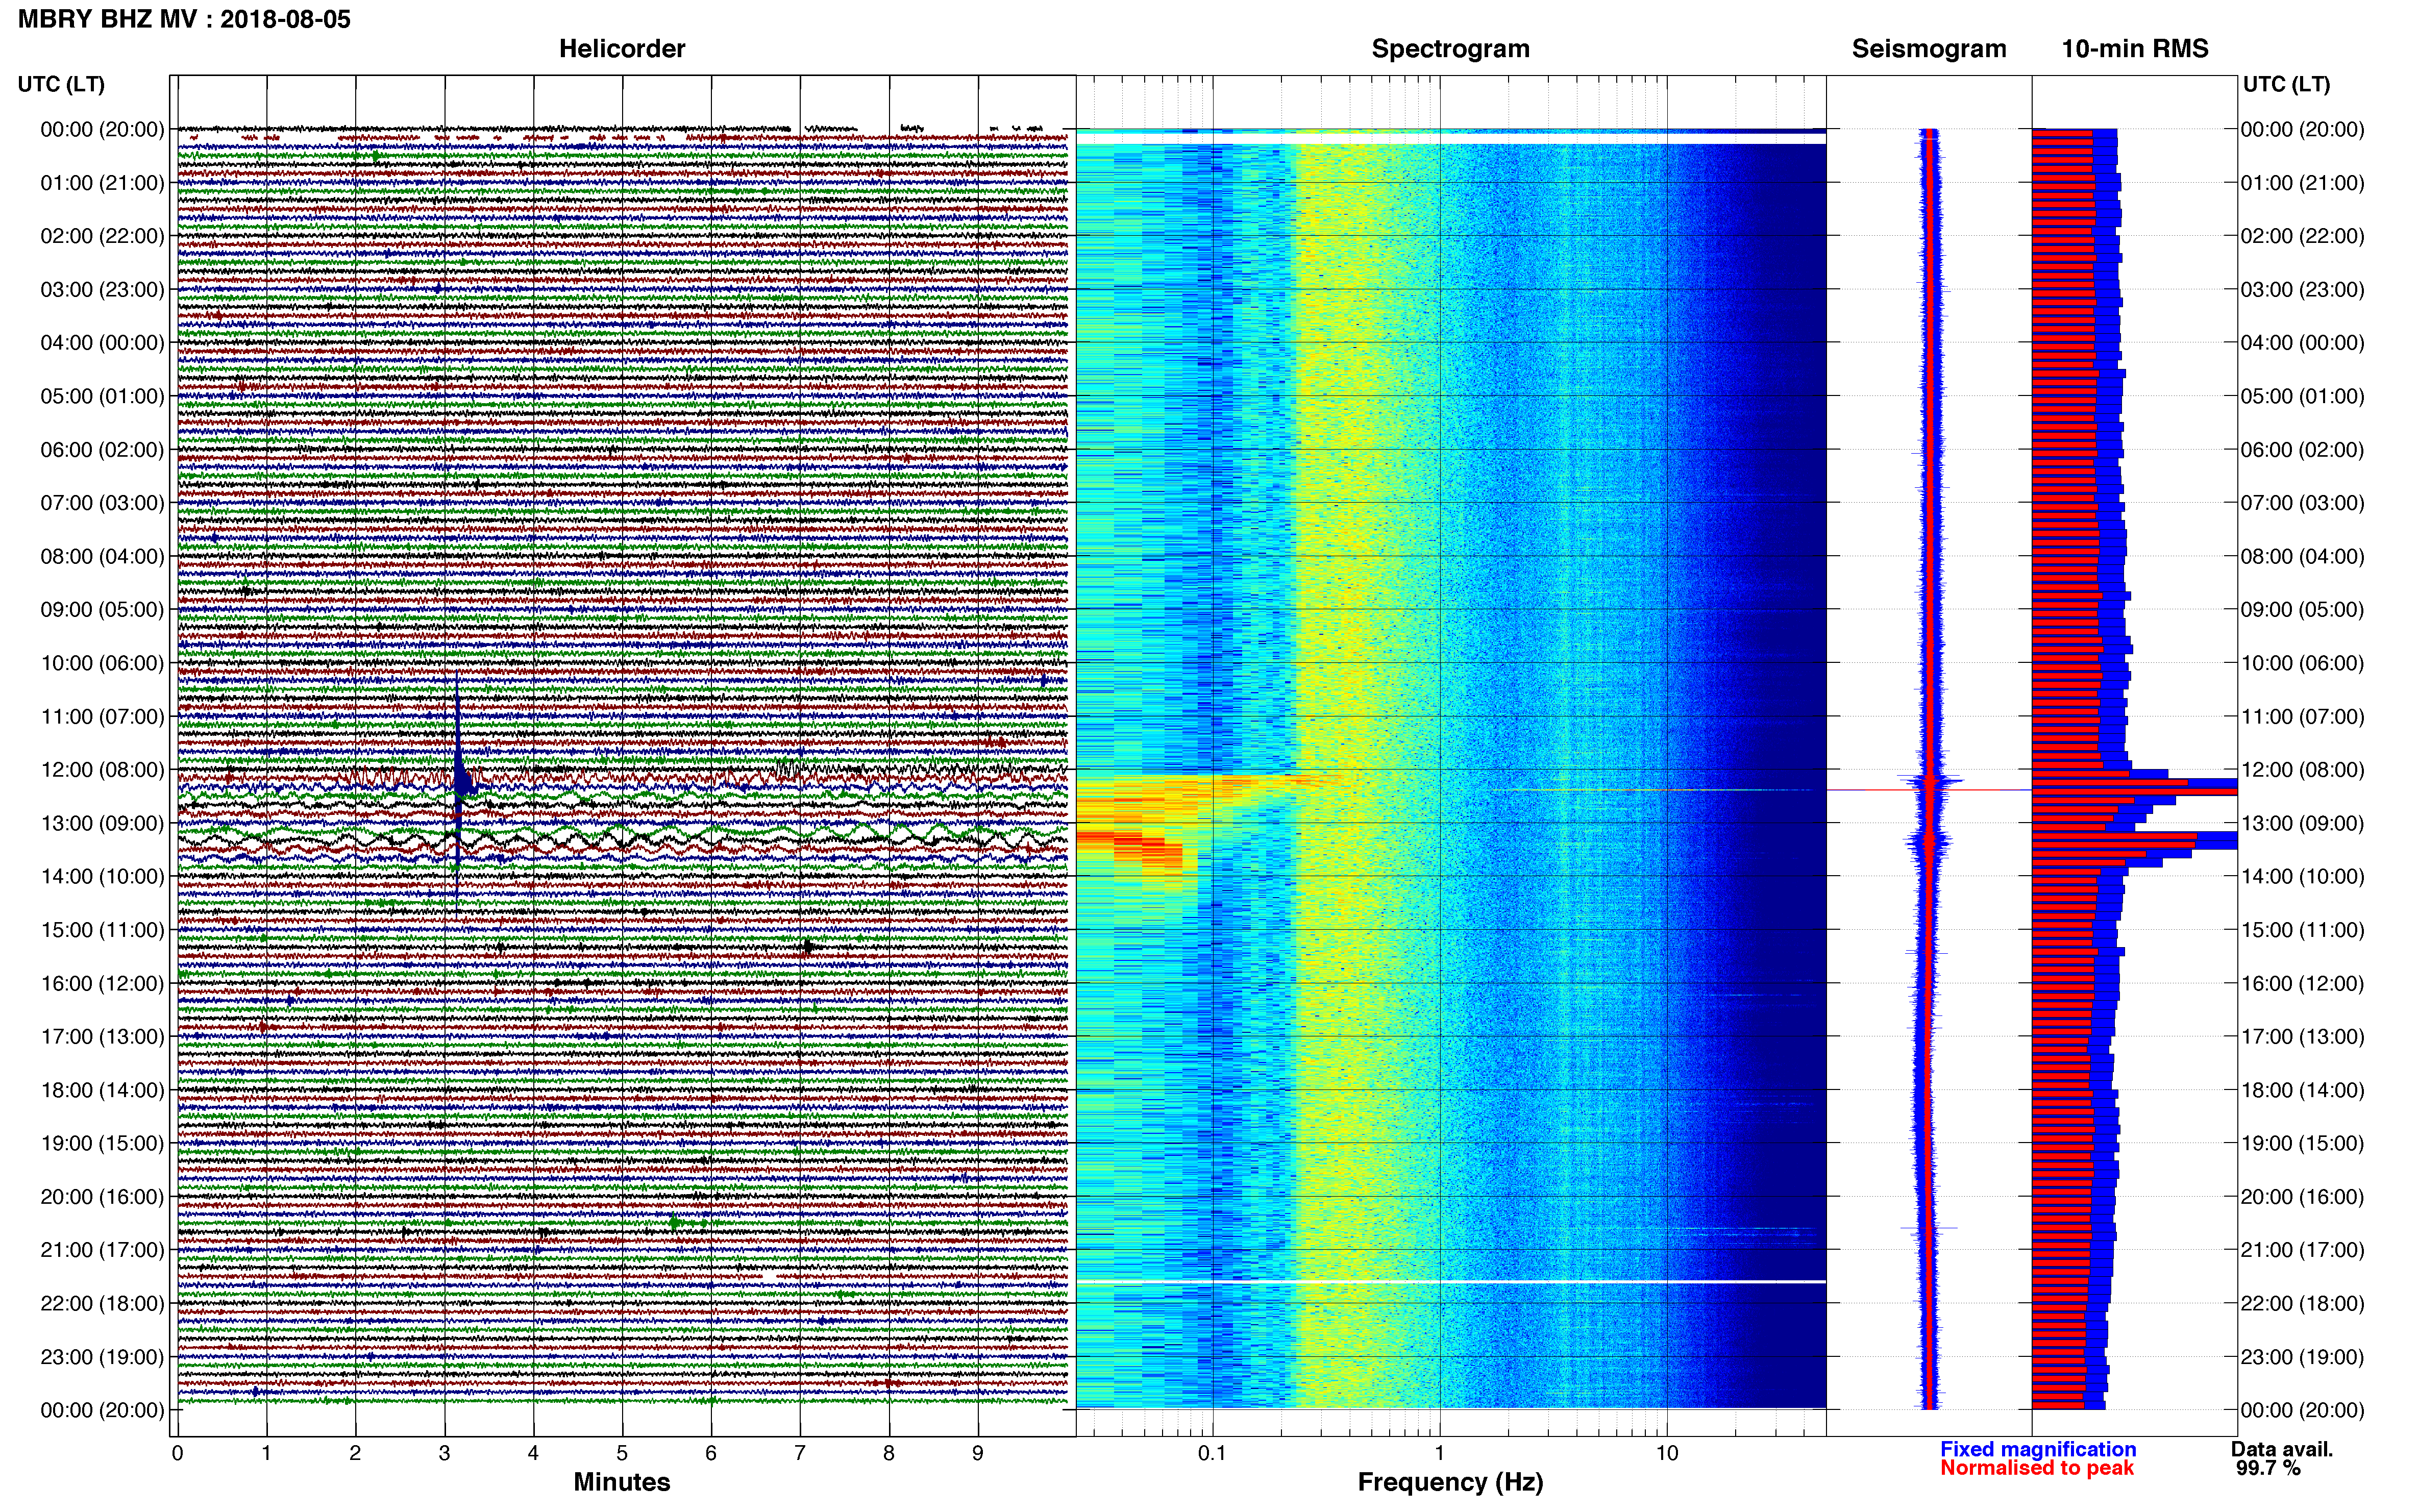Click the 'Normalised to peak' legend entry
Screen dimensions: 2419x1512
[x=2037, y=1468]
